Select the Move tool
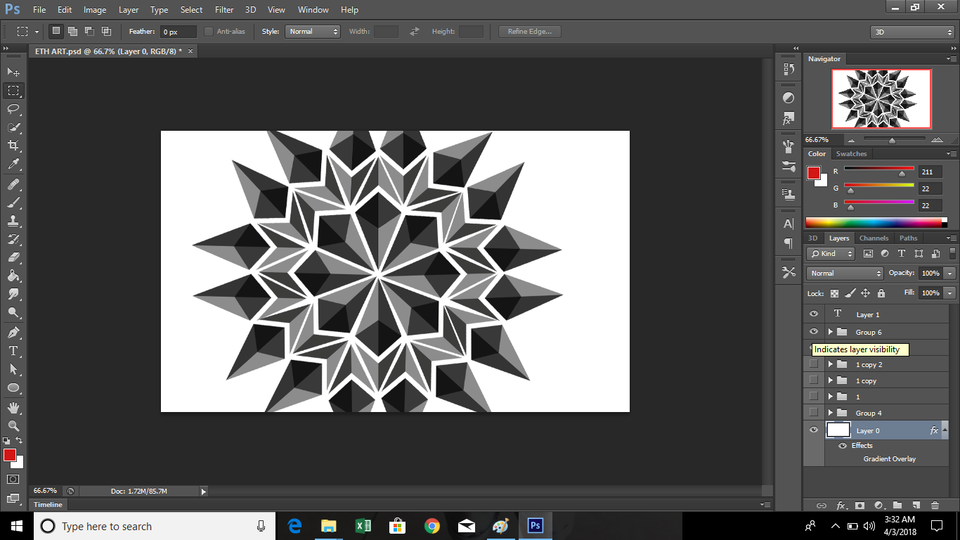The height and width of the screenshot is (540, 960). [13, 72]
